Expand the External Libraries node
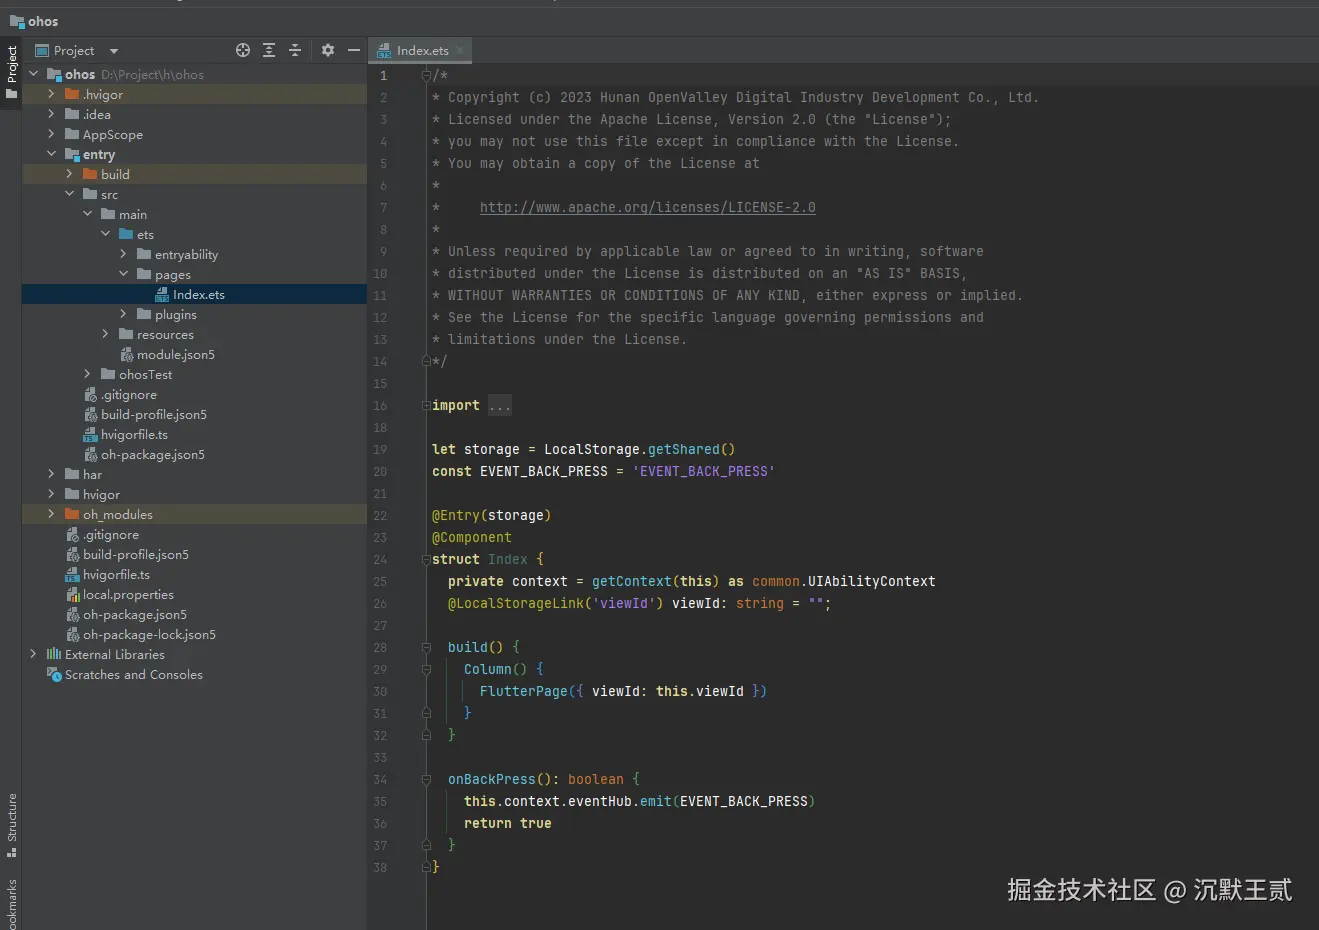 (33, 654)
